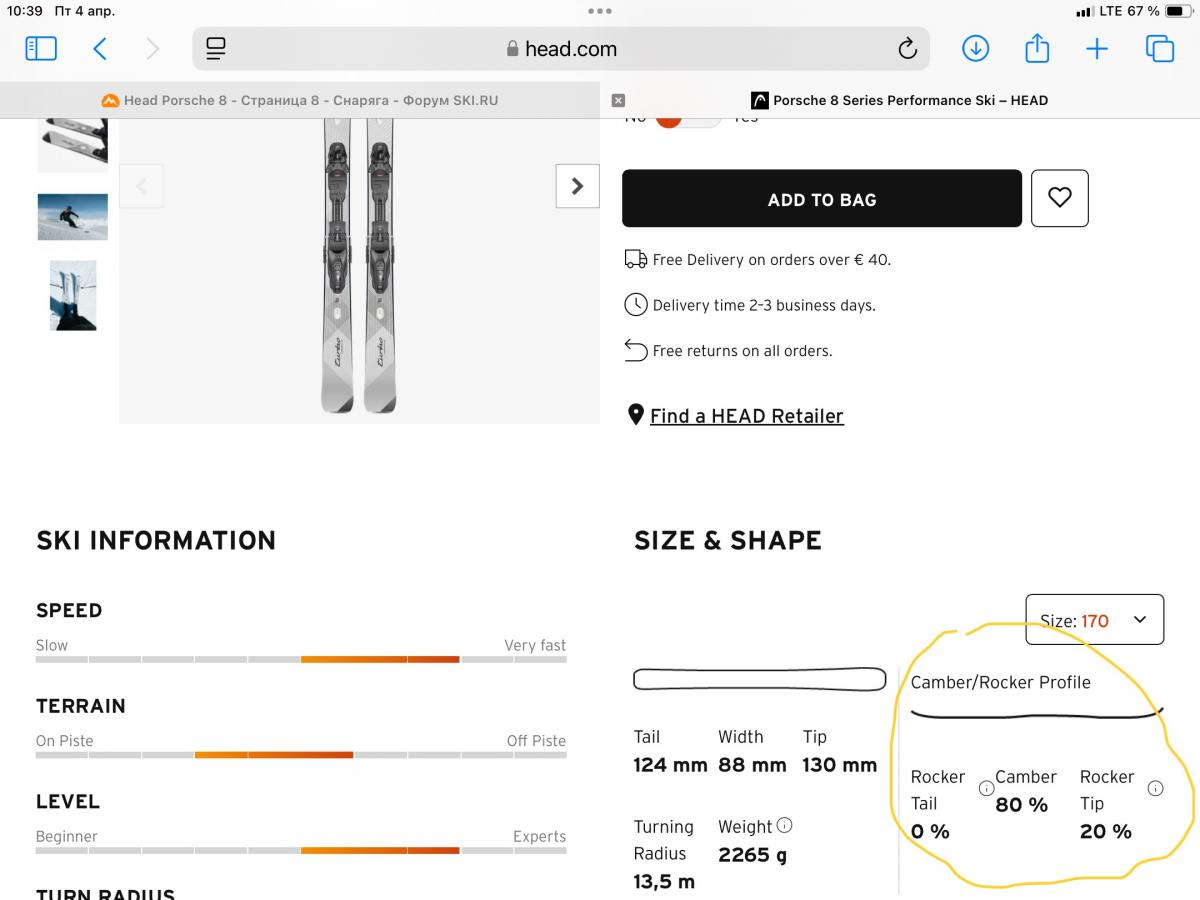Click the SPEED rating bar
The width and height of the screenshot is (1200, 900).
tap(301, 660)
